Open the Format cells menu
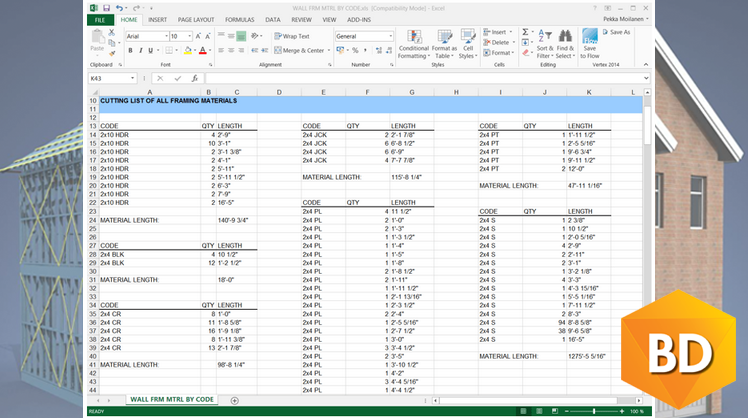Screen dimensions: 748x418 click(x=499, y=53)
